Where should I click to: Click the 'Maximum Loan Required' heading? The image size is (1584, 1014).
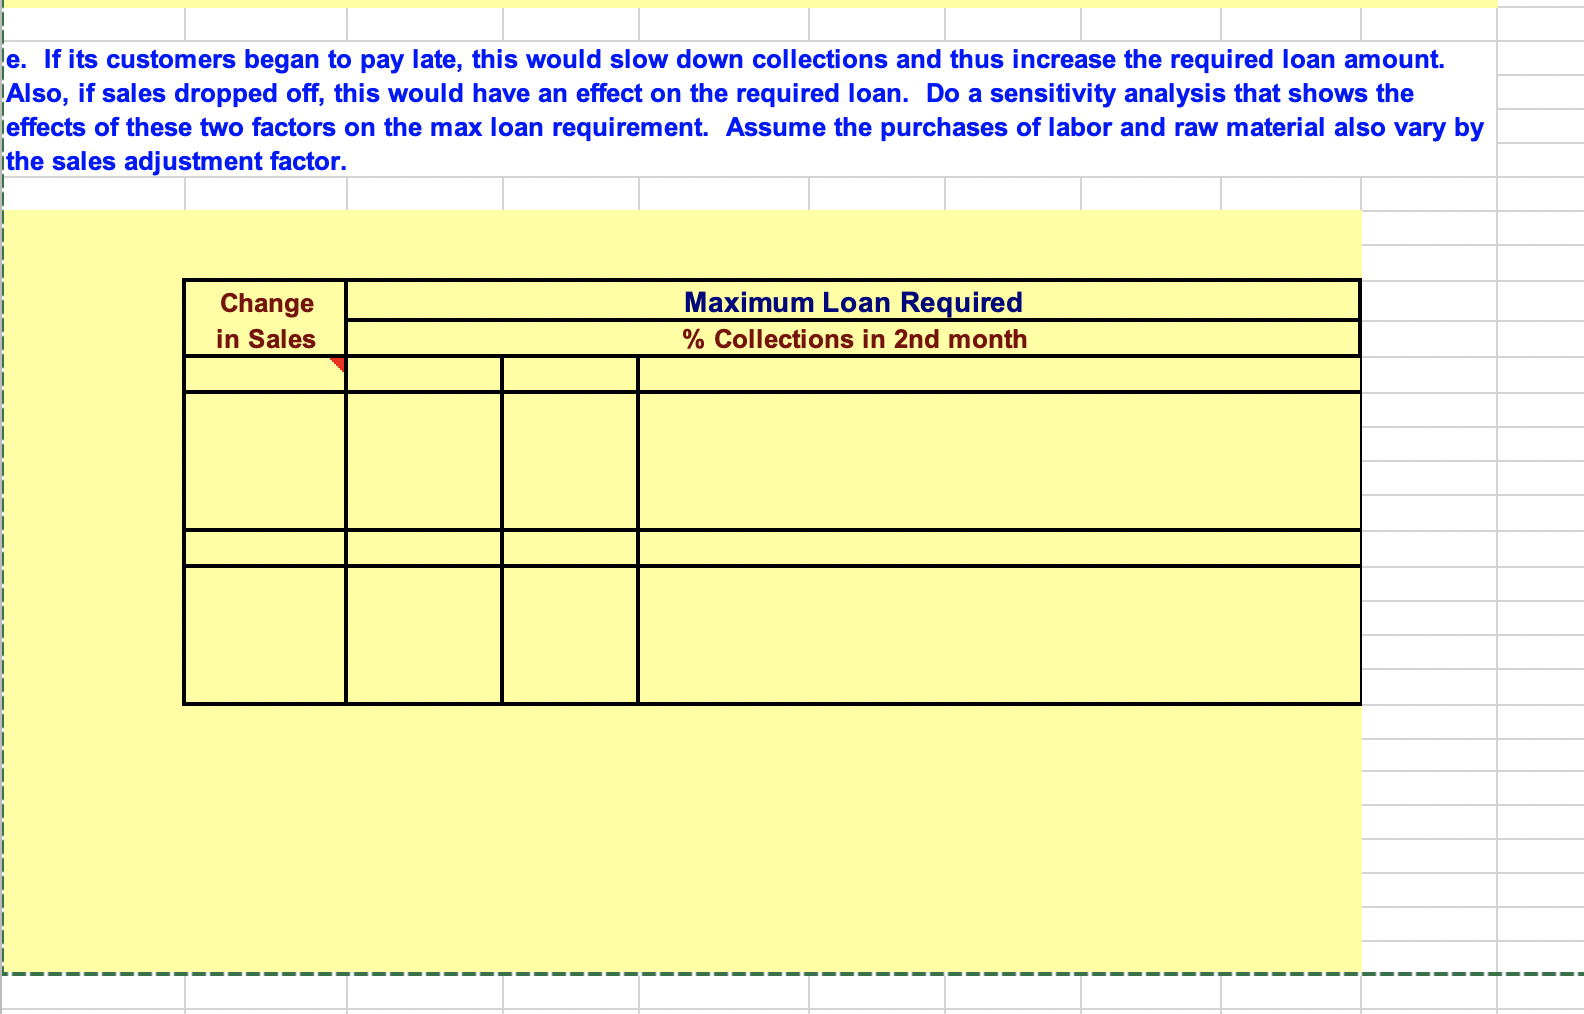[x=853, y=302]
